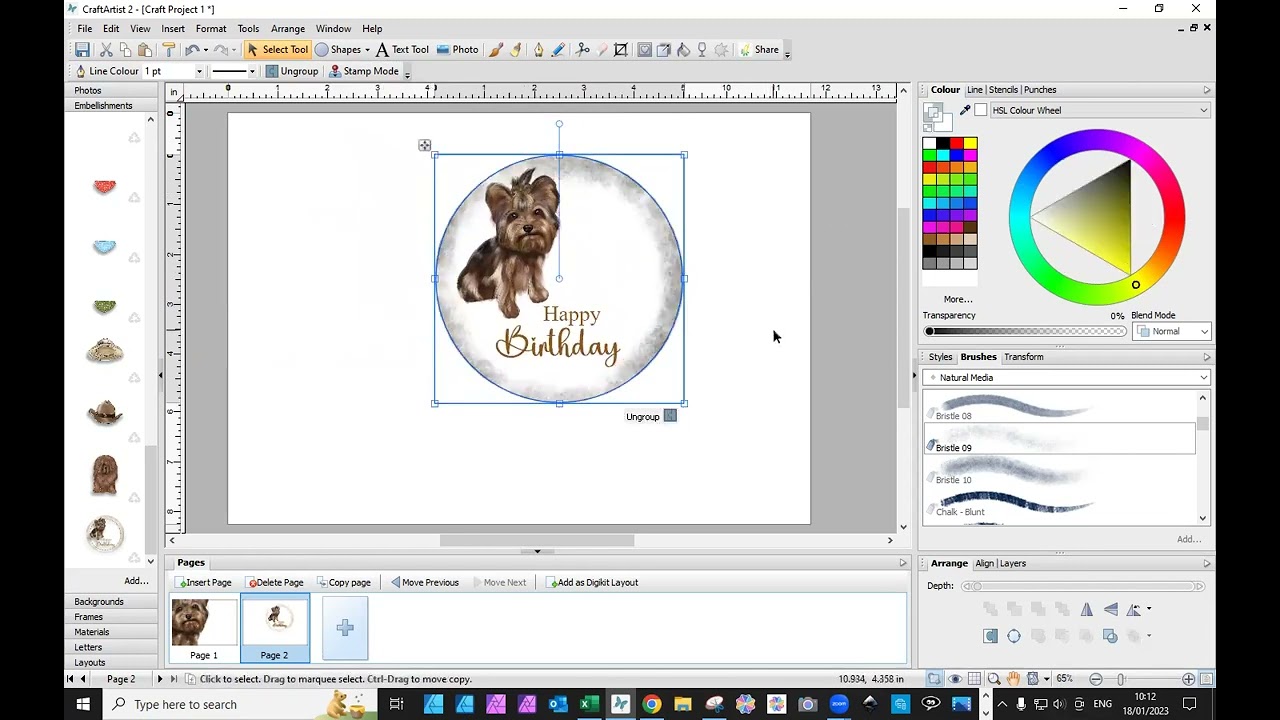Viewport: 1280px width, 720px height.
Task: Open the Arrange menu
Action: [x=287, y=29]
